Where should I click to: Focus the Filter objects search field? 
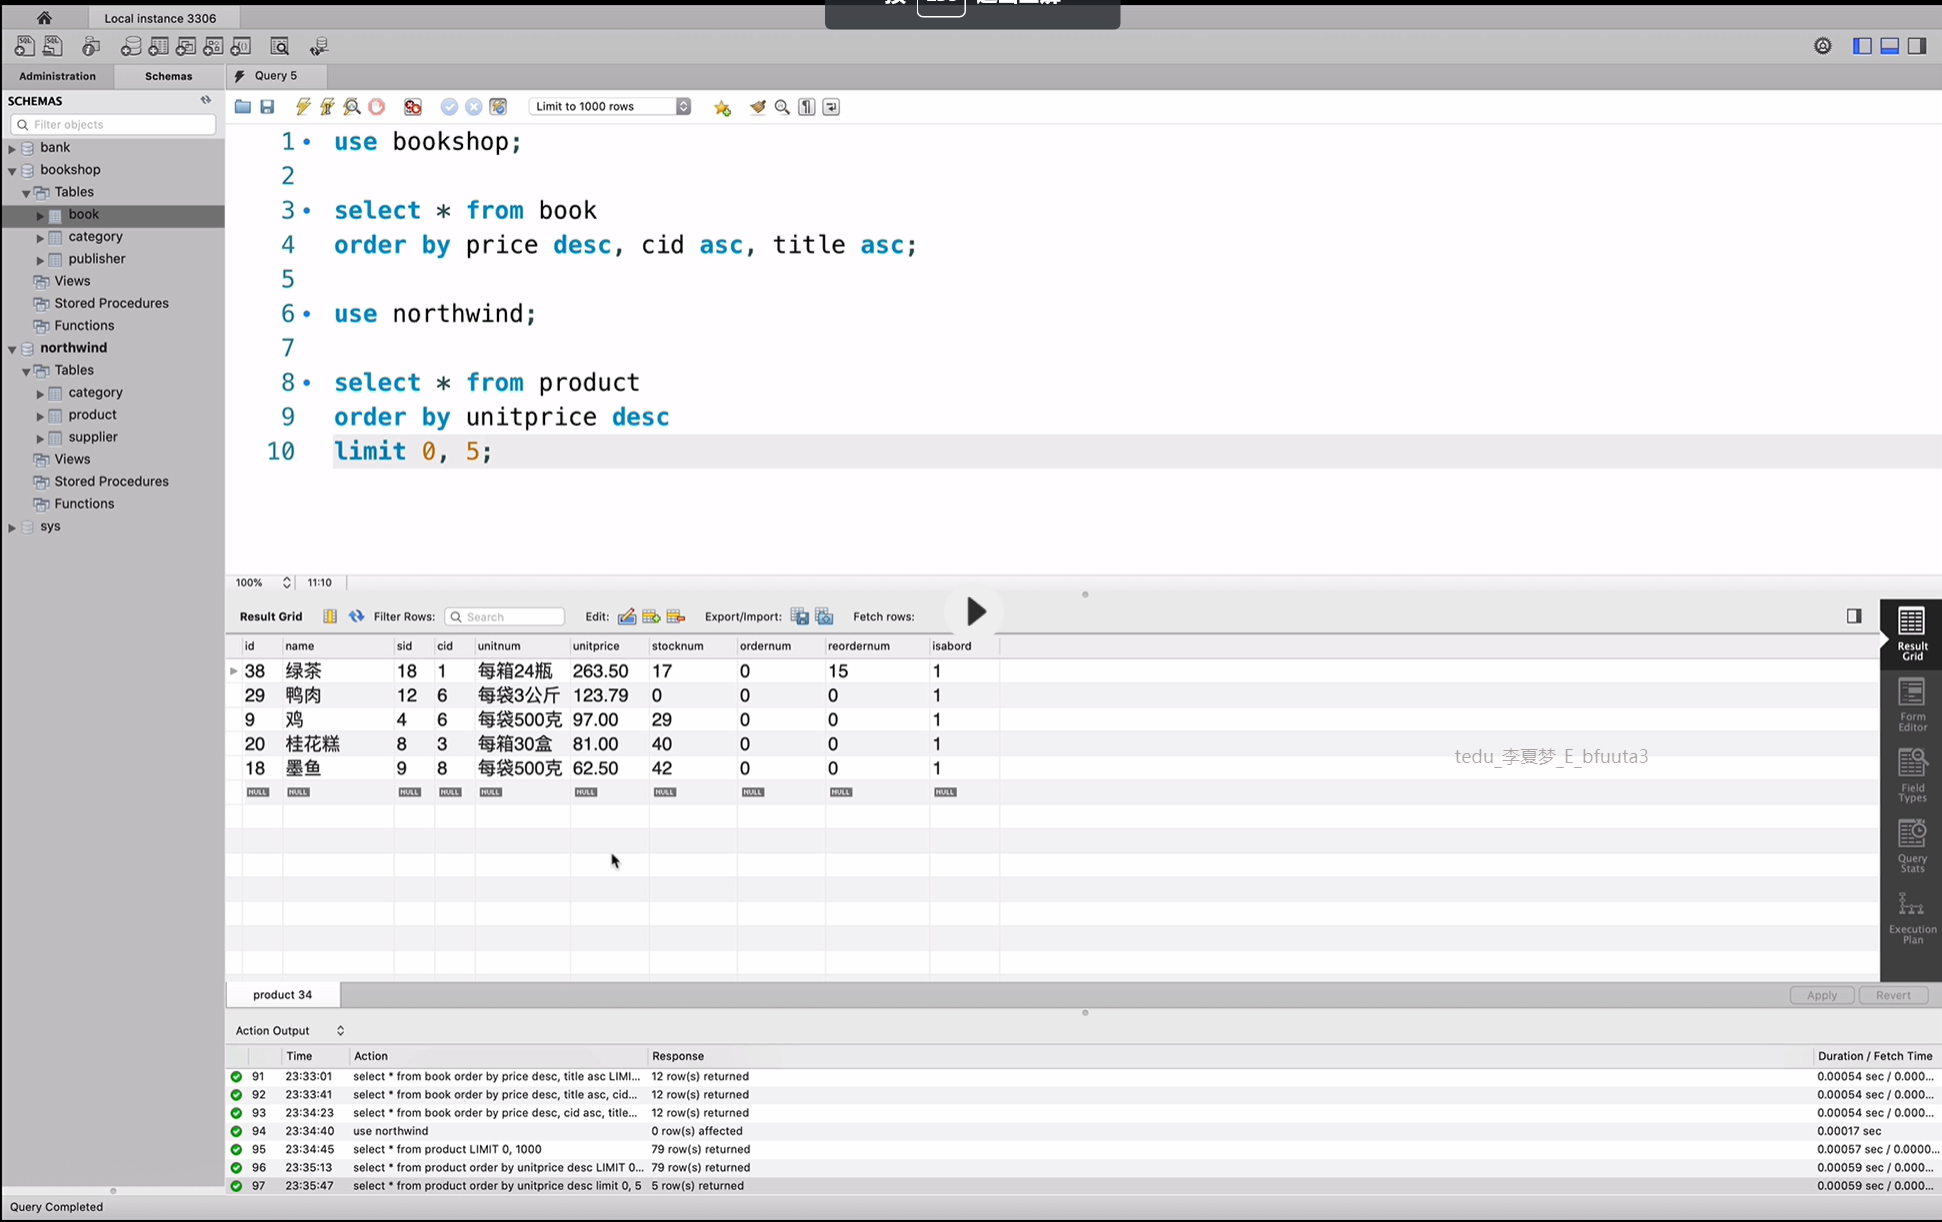(x=113, y=124)
